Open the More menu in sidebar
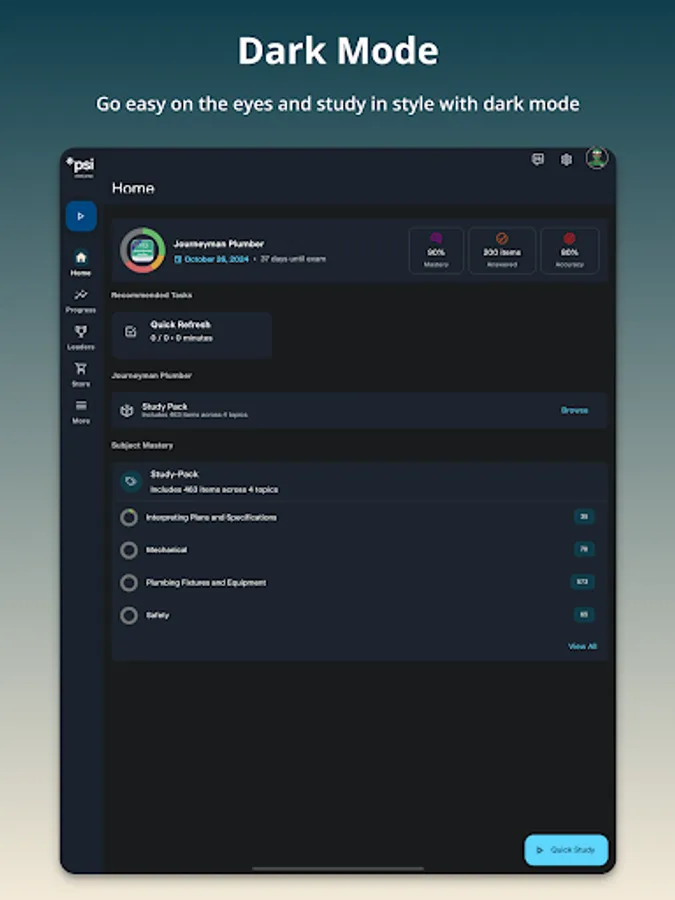 81,412
